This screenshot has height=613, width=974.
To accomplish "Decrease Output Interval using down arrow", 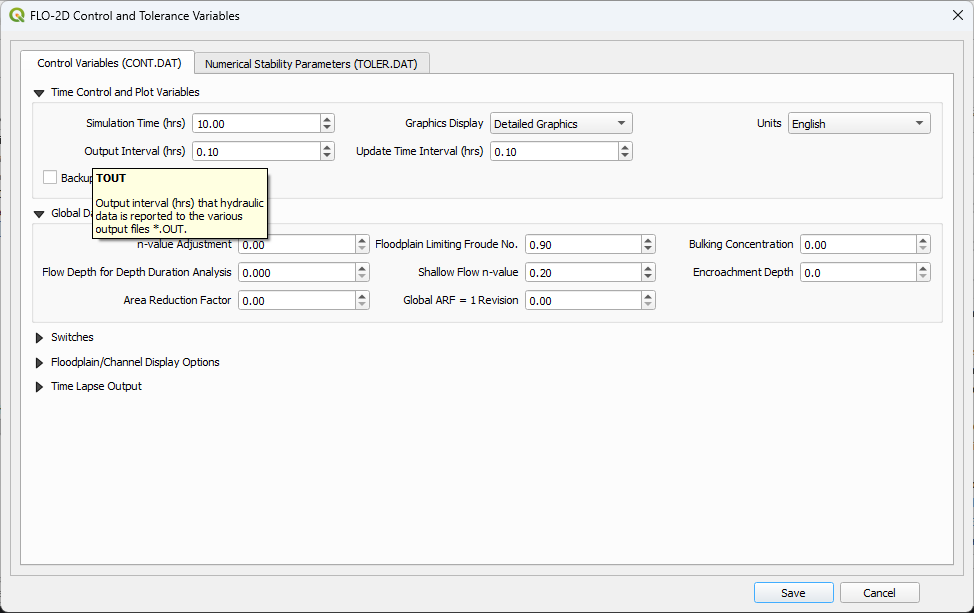I will coord(327,156).
